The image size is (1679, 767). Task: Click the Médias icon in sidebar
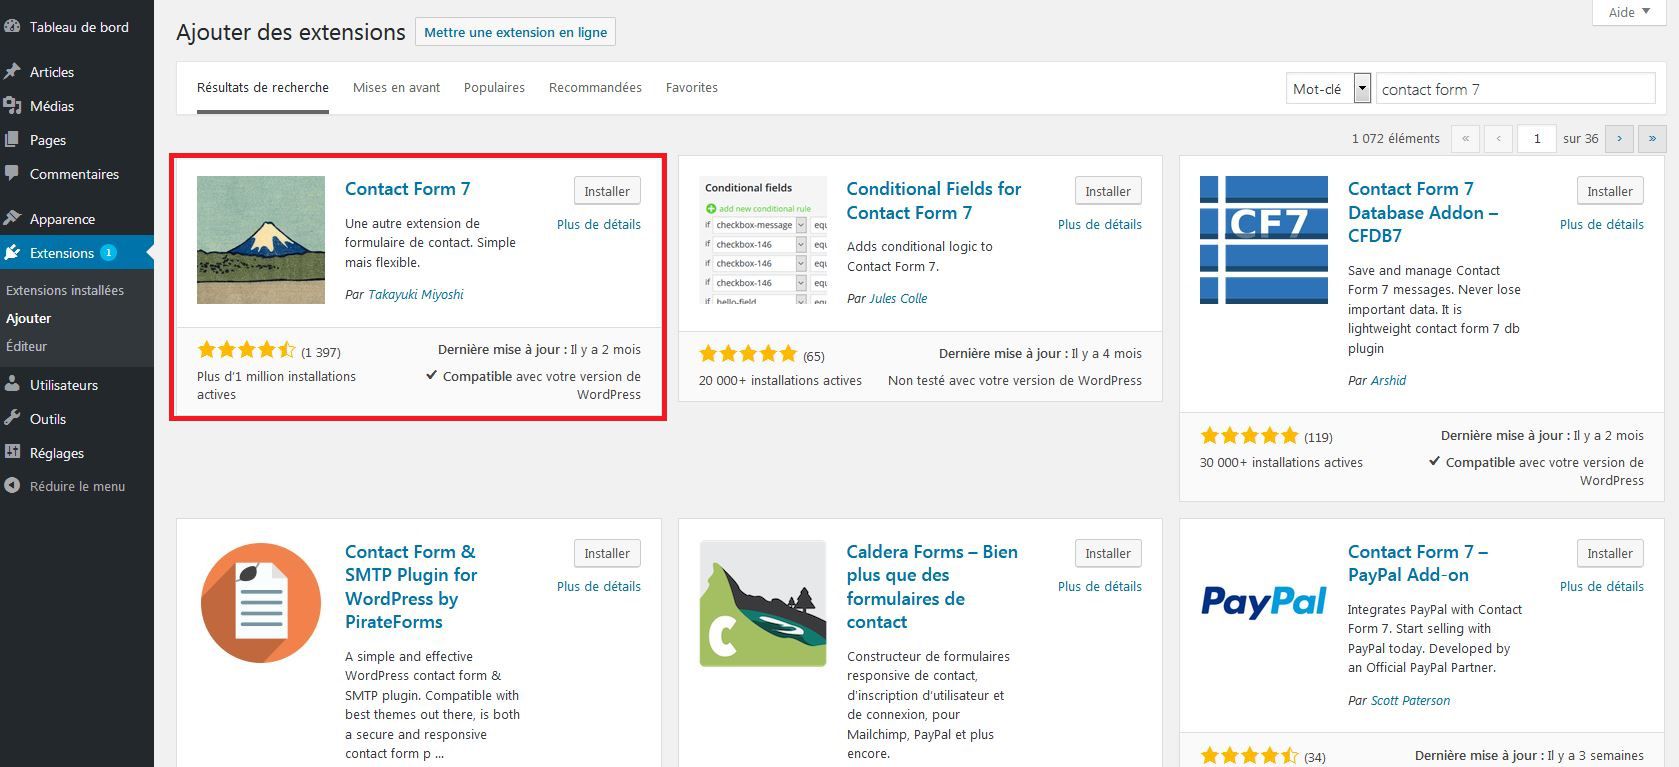click(x=12, y=106)
